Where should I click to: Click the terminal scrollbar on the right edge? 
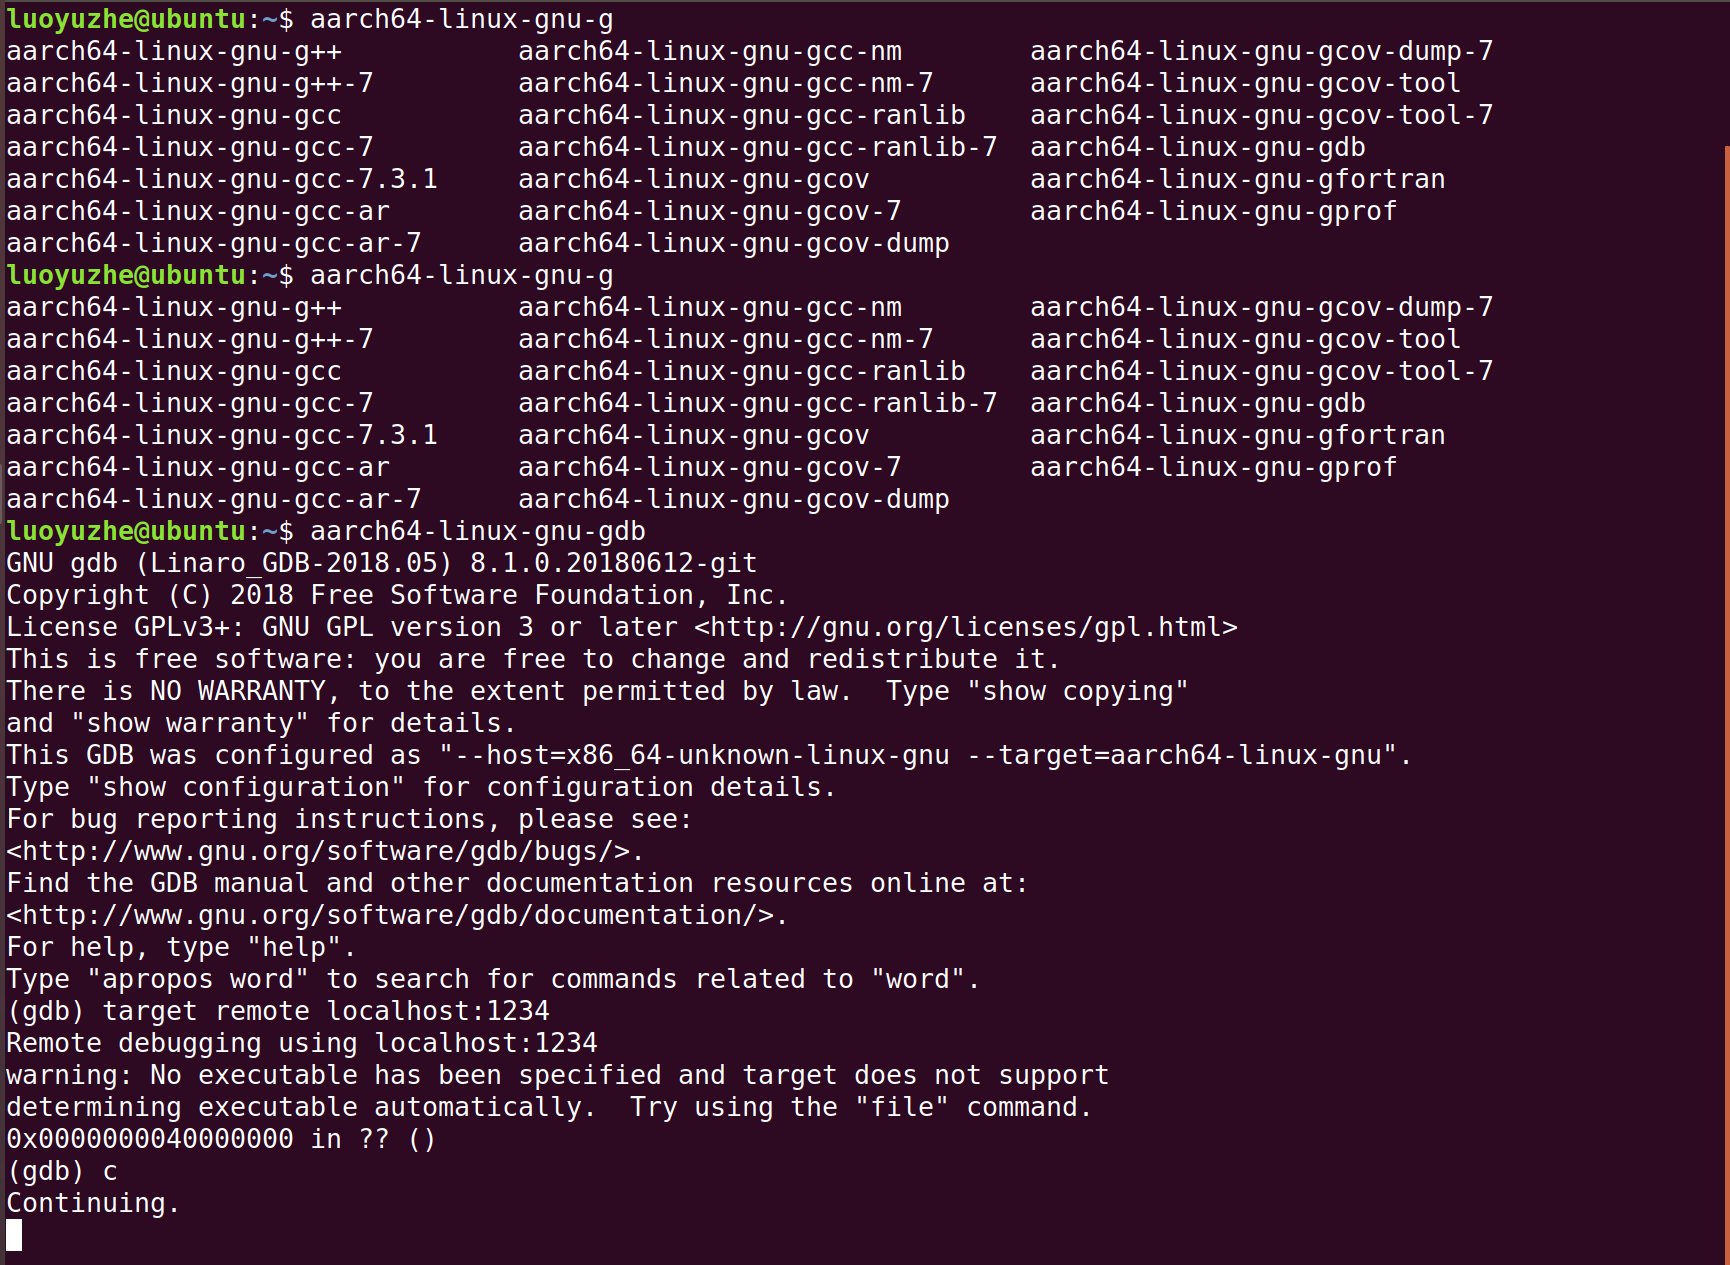coord(1725,700)
